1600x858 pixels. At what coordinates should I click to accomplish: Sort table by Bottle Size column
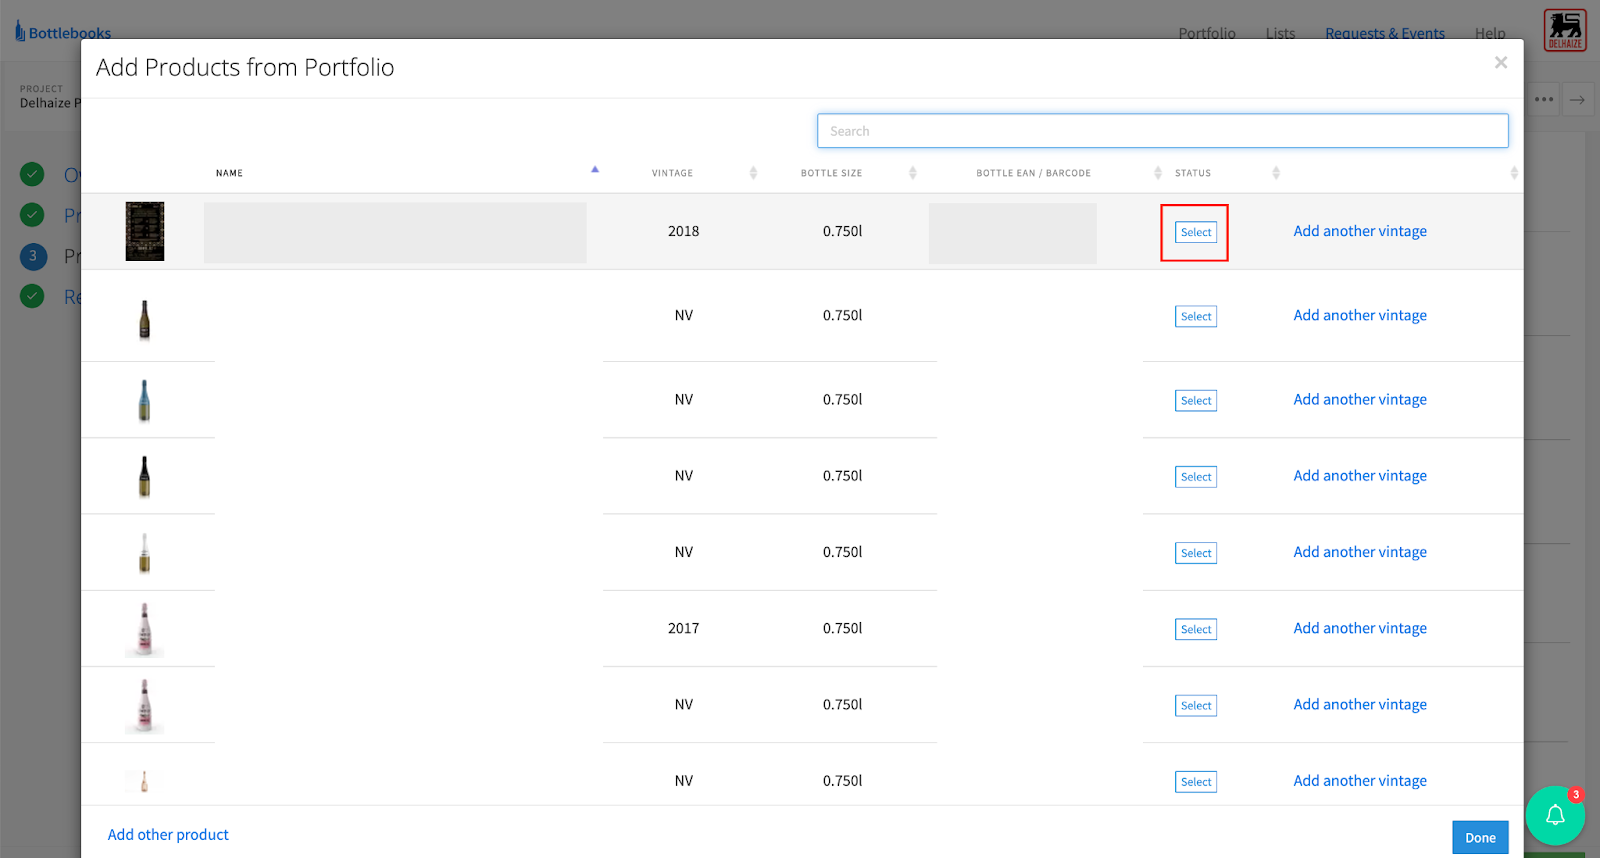point(831,173)
